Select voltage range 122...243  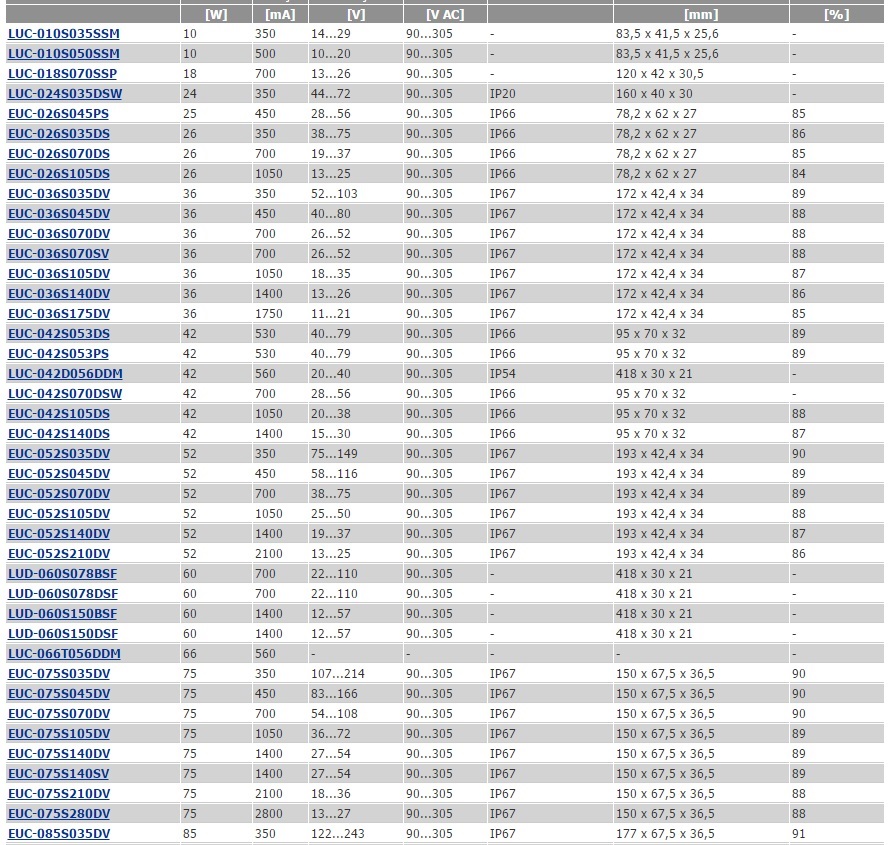pyautogui.click(x=337, y=833)
